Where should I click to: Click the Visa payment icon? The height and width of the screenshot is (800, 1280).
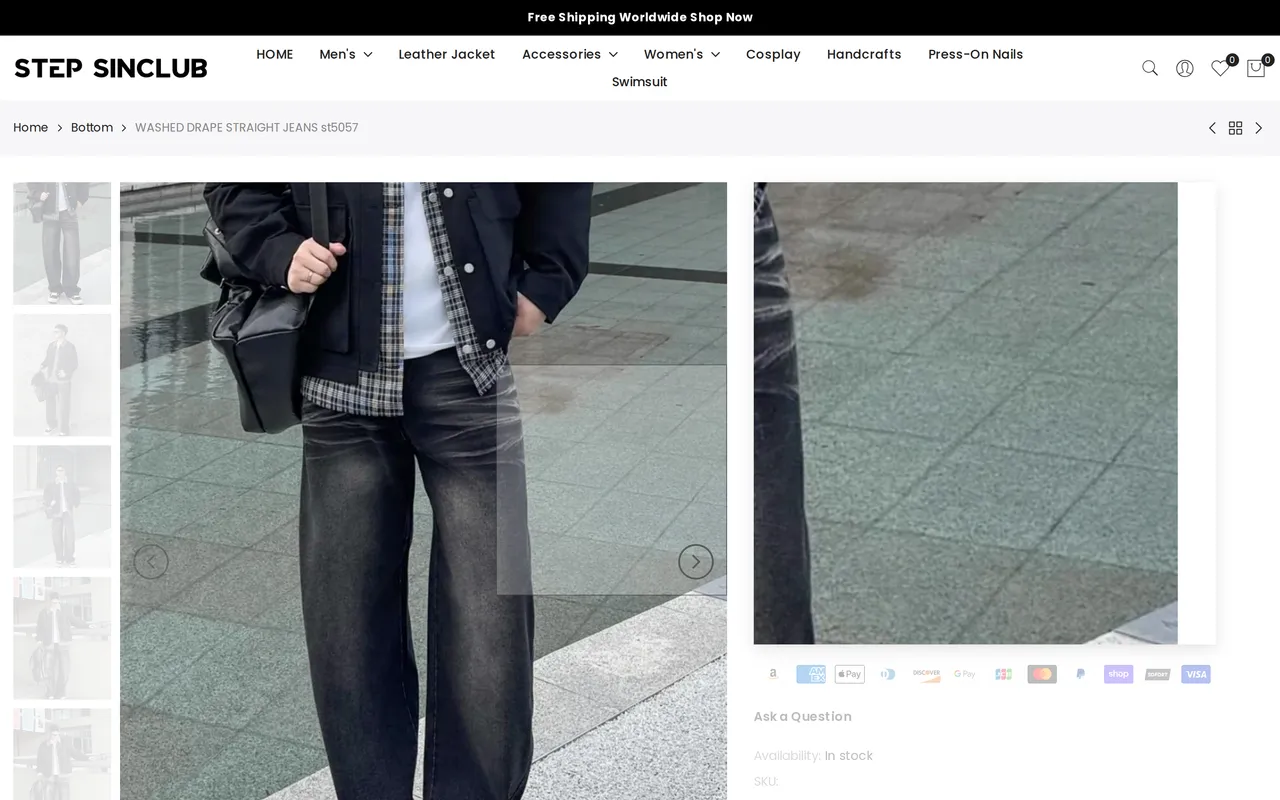pos(1196,674)
